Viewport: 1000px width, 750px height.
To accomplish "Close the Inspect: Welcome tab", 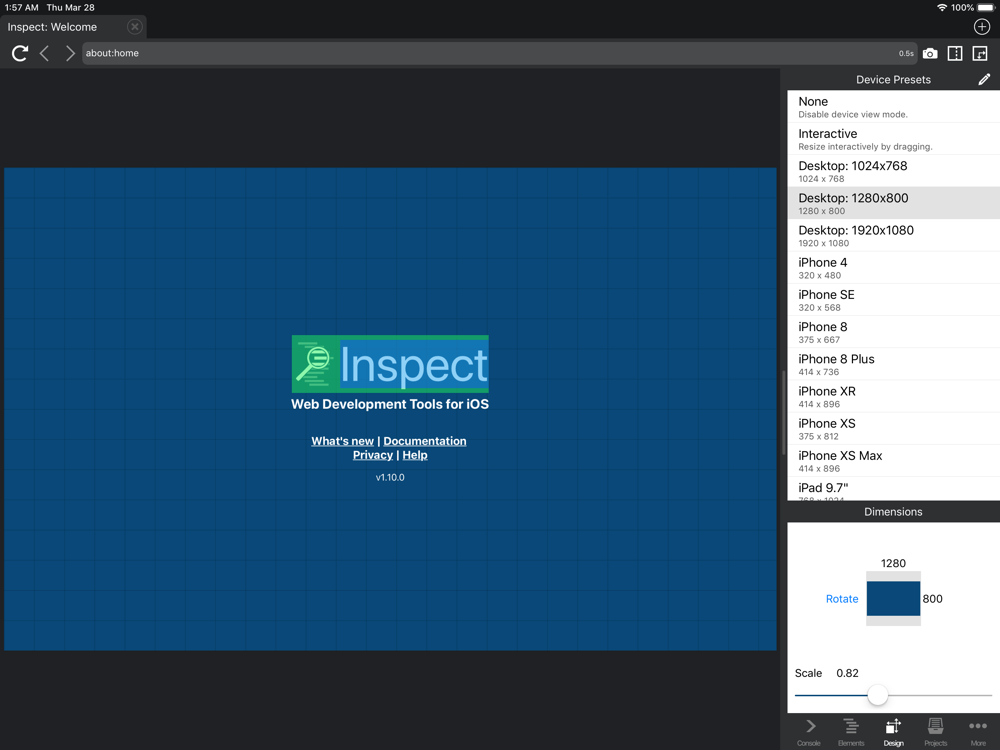I will pyautogui.click(x=134, y=27).
